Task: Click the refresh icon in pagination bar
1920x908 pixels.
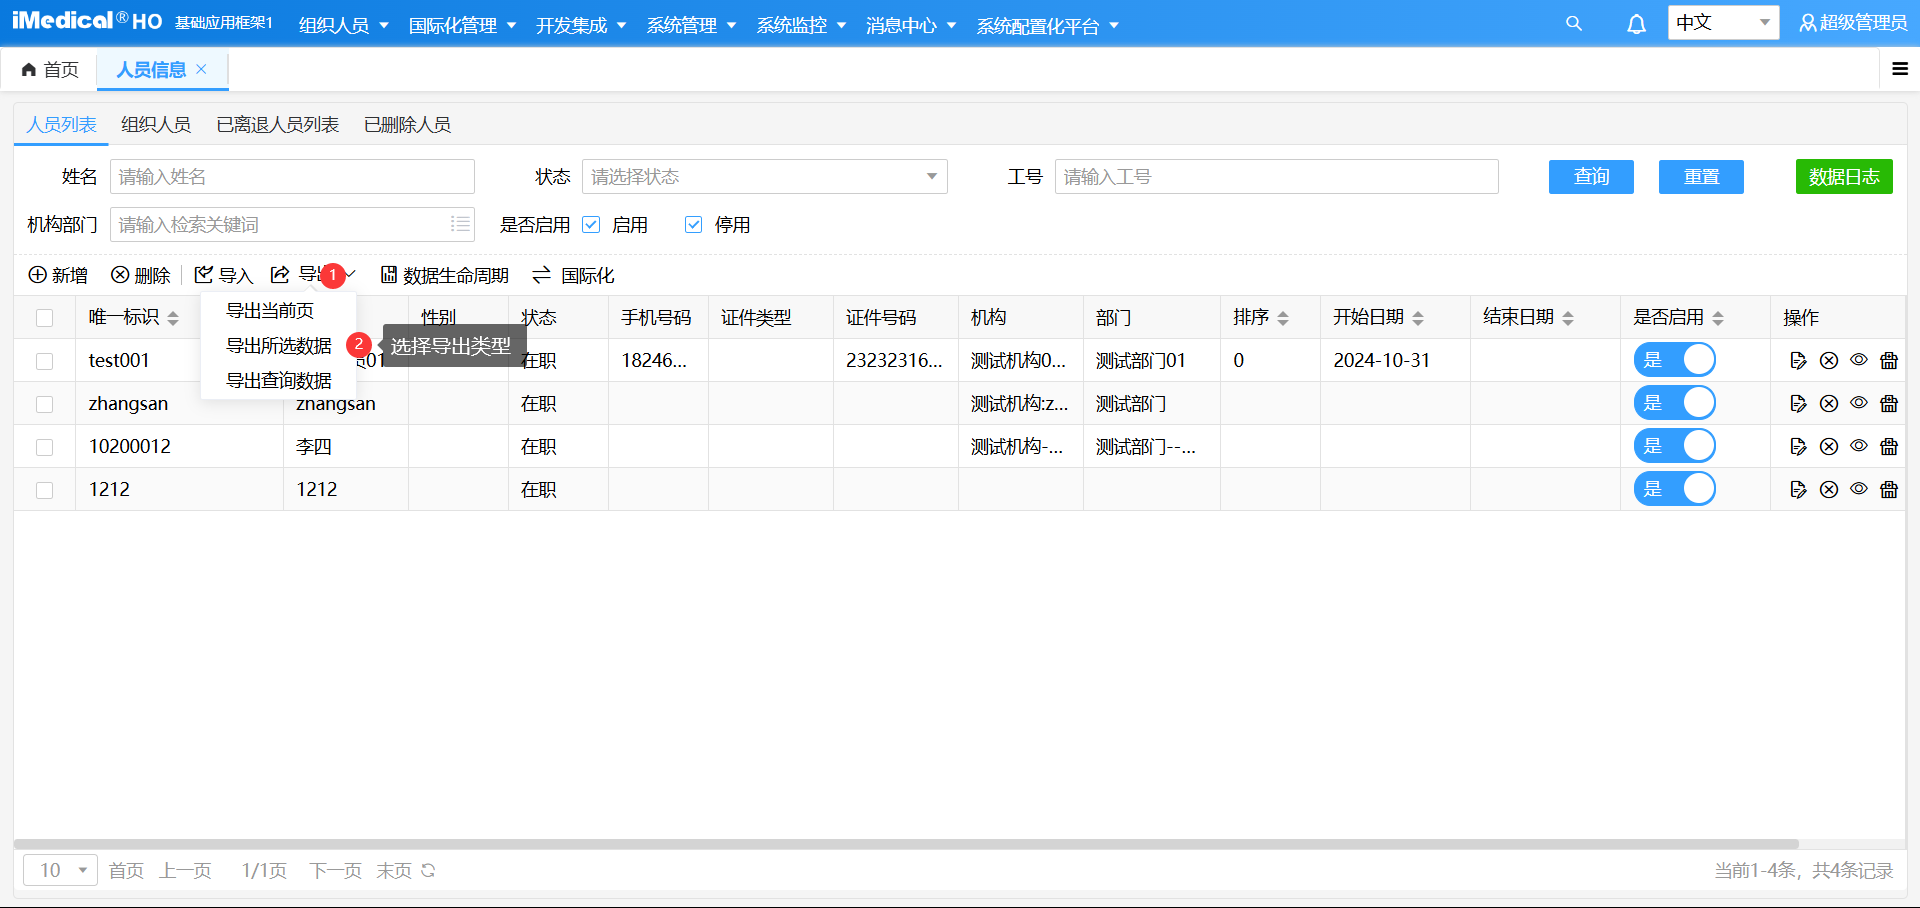Action: click(428, 871)
